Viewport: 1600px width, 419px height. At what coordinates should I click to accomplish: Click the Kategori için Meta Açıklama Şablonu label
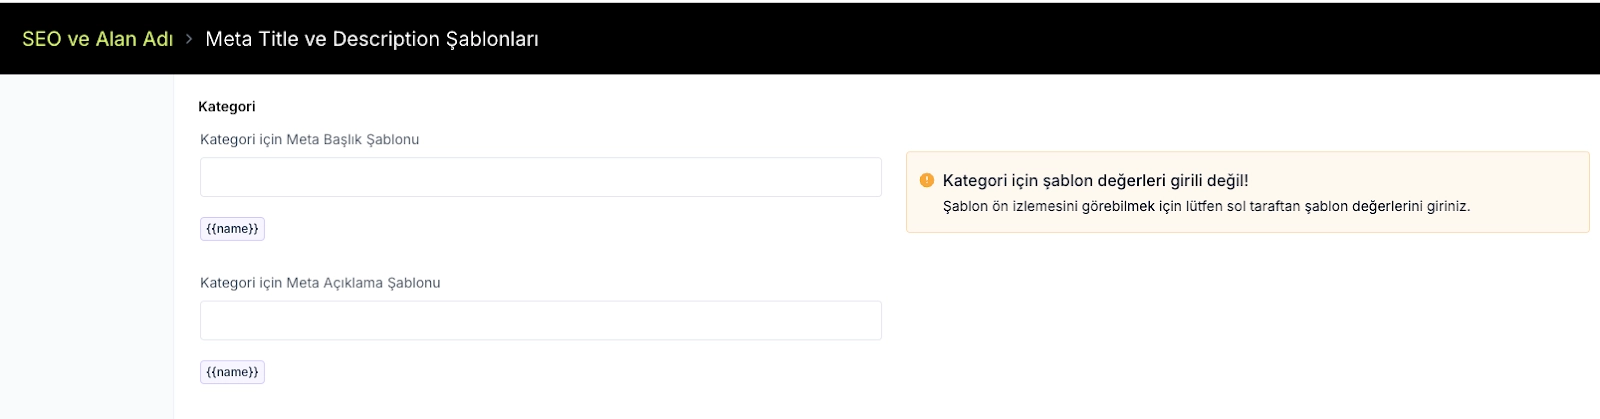(320, 283)
